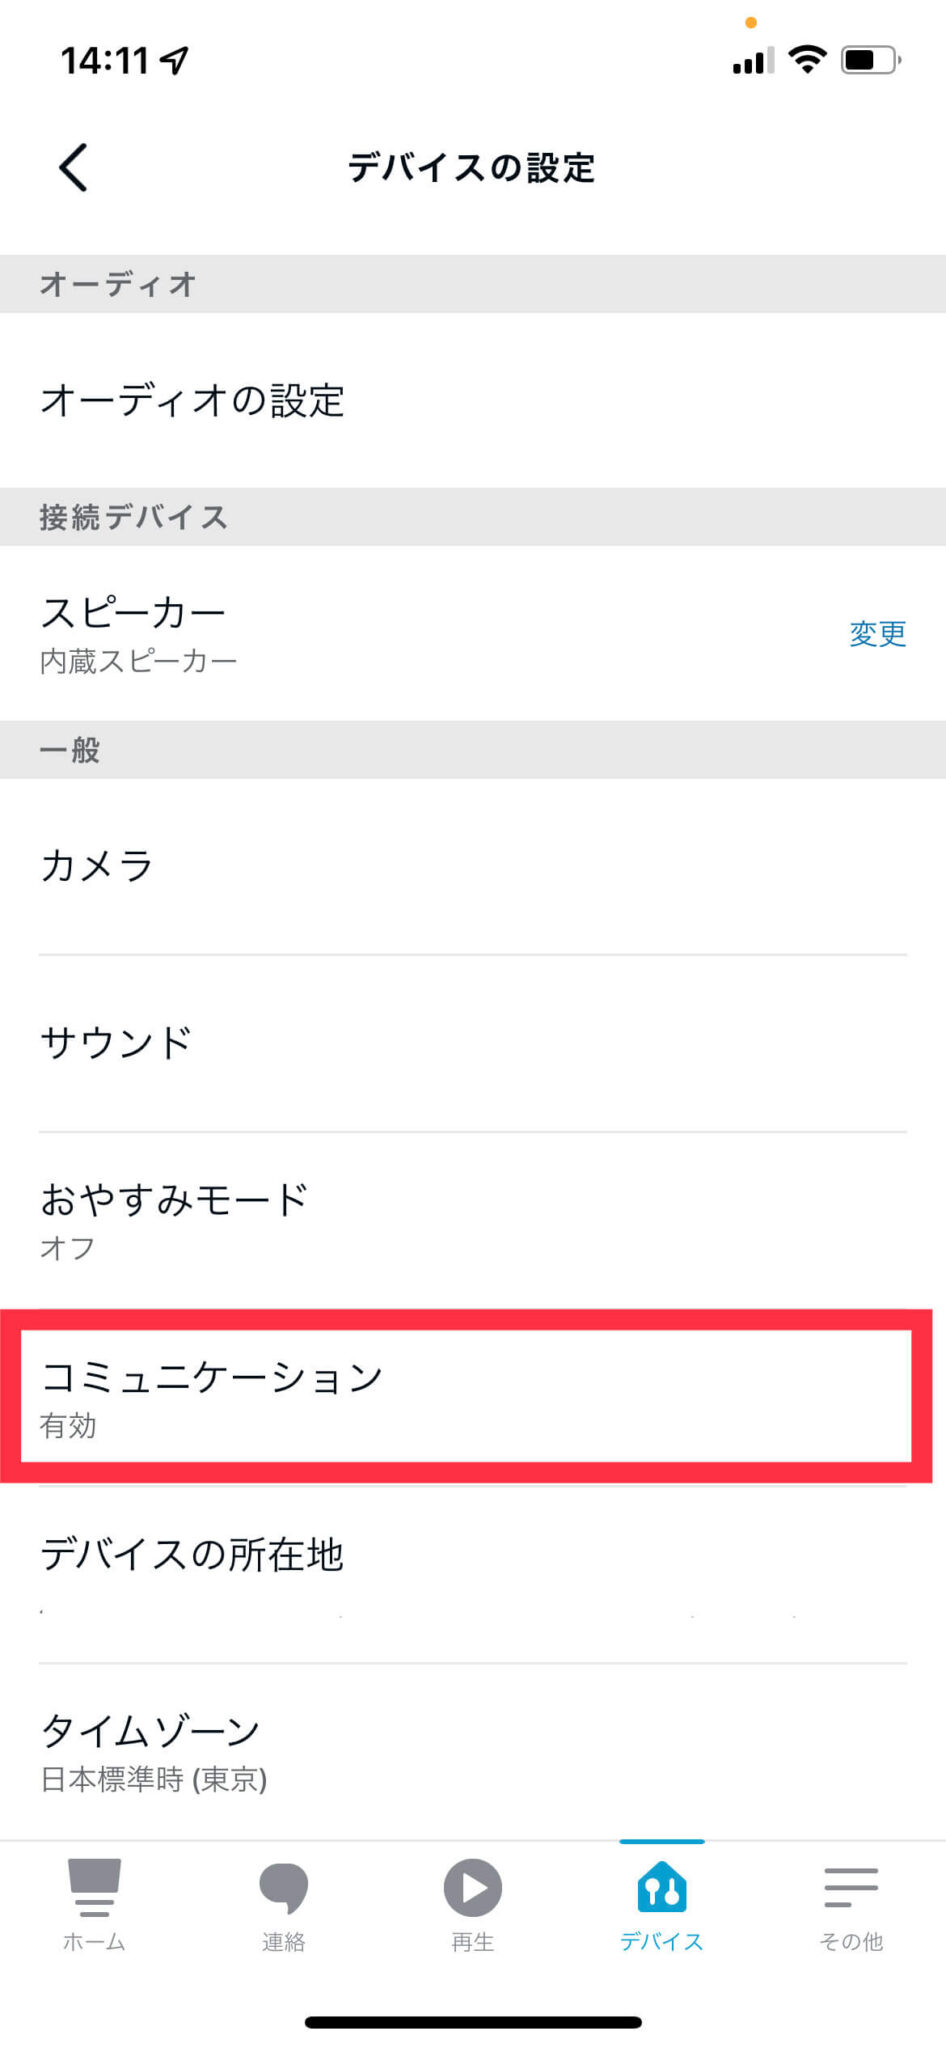Open オーディオの設定
Image resolution: width=946 pixels, height=2048 pixels.
[473, 400]
